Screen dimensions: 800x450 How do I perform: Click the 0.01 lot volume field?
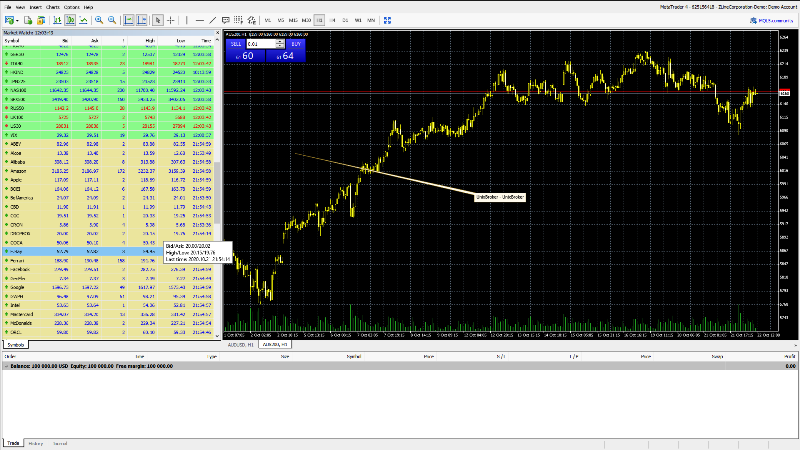[x=261, y=44]
